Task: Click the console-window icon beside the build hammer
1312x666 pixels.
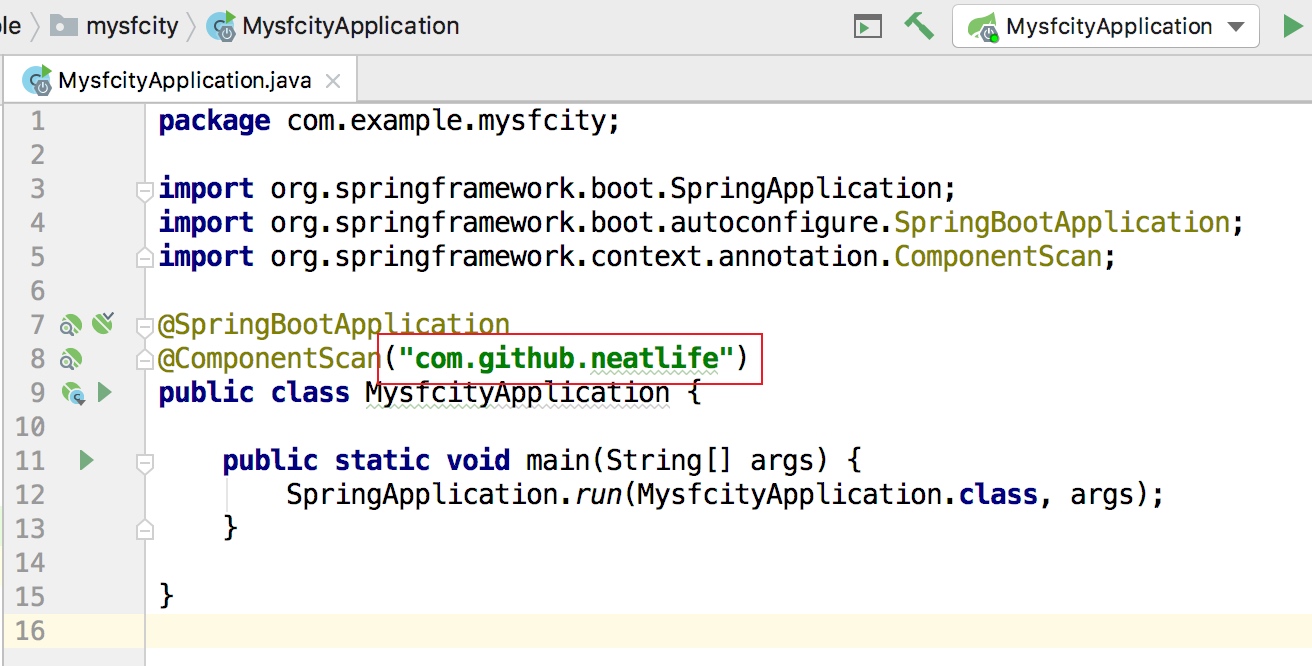Action: coord(866,27)
